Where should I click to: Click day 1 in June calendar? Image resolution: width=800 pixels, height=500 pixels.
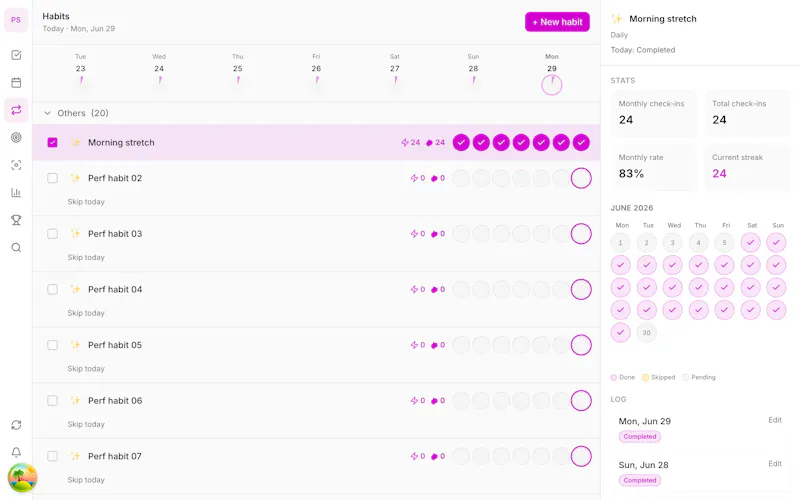[x=620, y=243]
